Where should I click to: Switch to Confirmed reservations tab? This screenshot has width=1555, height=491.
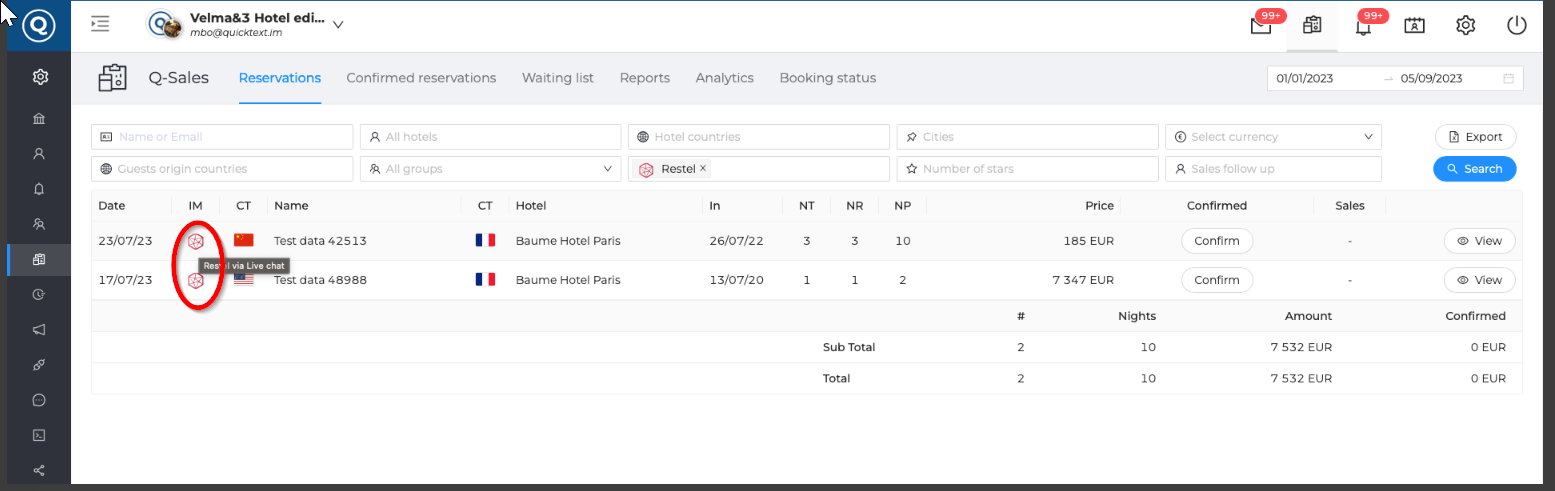(x=421, y=78)
